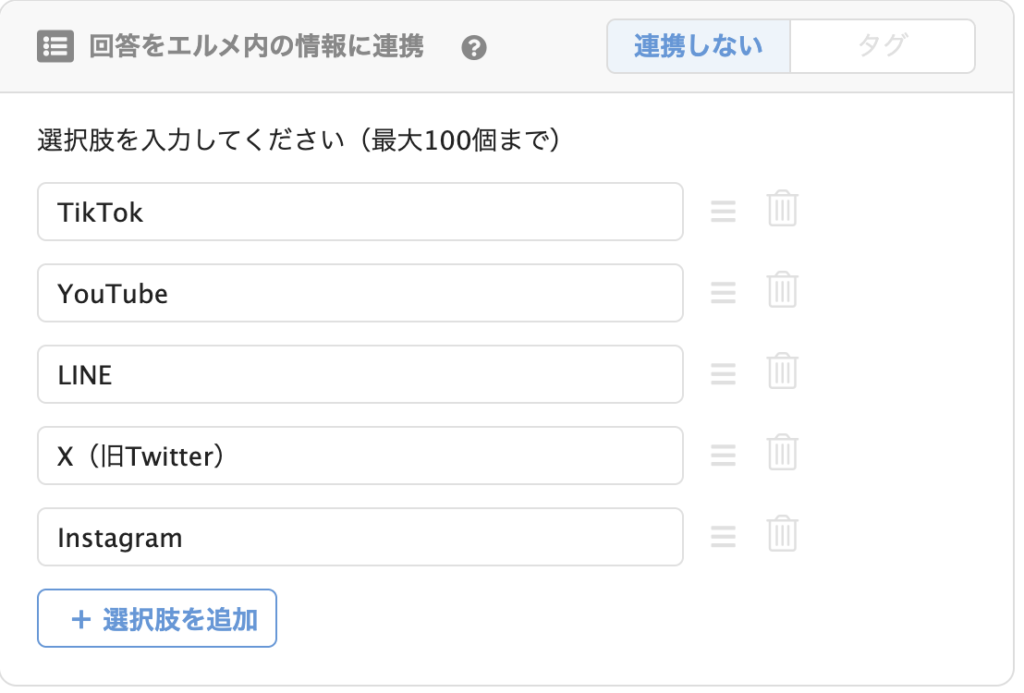Image resolution: width=1024 pixels, height=693 pixels.
Task: Grab the reorder handle for Instagram
Action: pos(723,536)
